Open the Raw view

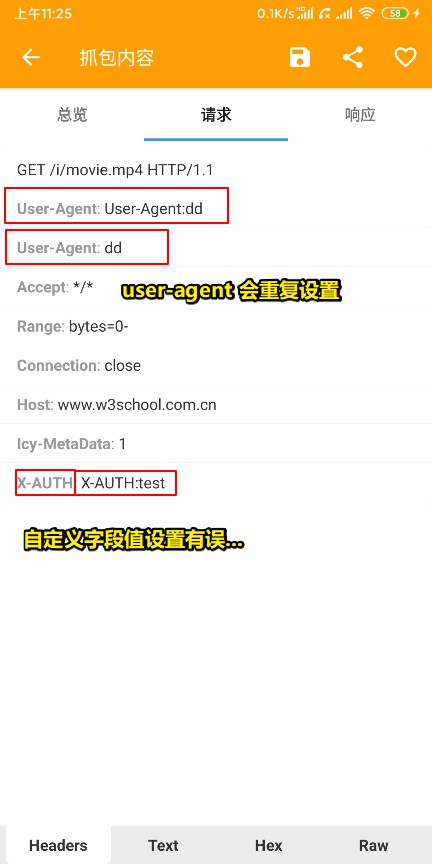[374, 845]
